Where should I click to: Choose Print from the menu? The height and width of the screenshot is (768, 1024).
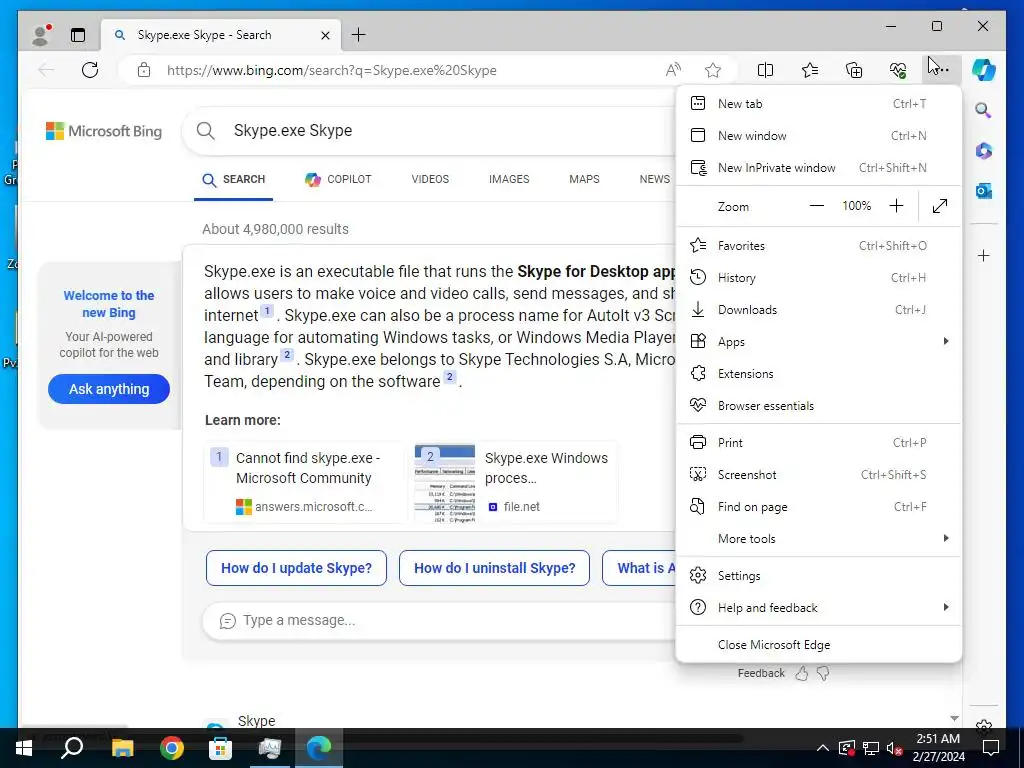(818, 442)
